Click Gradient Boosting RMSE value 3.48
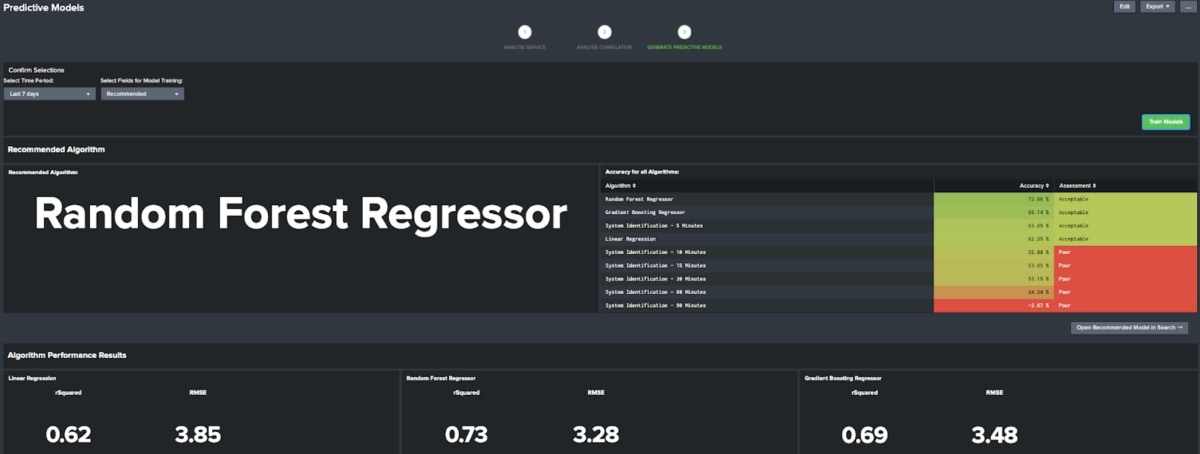The image size is (1200, 454). pyautogui.click(x=995, y=435)
